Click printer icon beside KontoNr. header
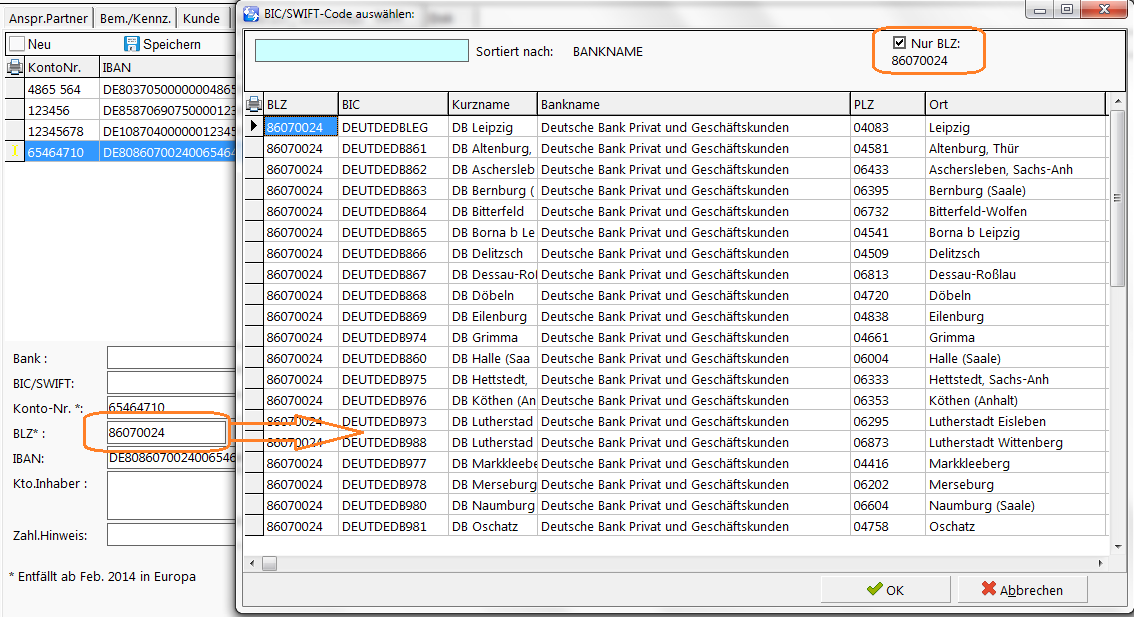 14,67
